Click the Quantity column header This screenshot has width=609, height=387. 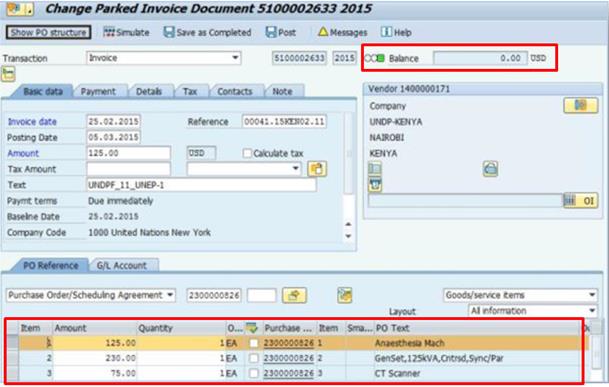click(x=181, y=328)
